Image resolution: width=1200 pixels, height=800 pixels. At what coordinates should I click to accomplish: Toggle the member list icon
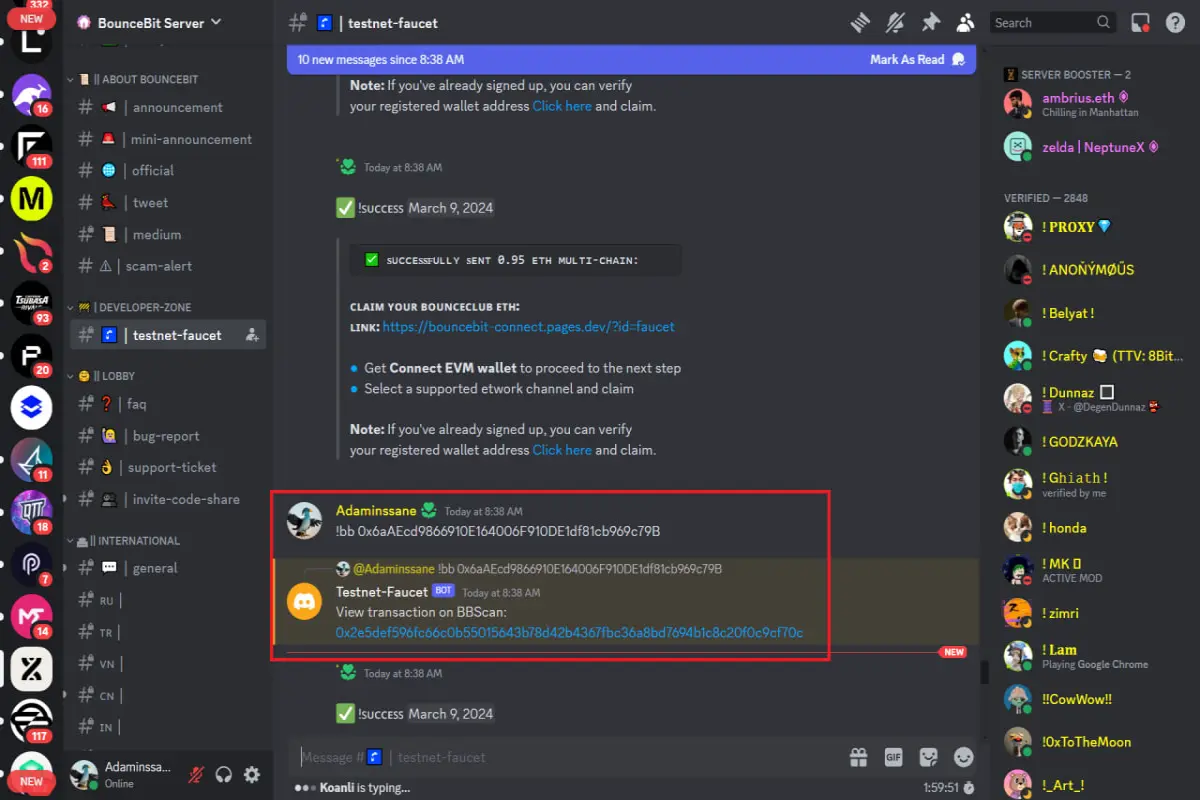[x=965, y=22]
